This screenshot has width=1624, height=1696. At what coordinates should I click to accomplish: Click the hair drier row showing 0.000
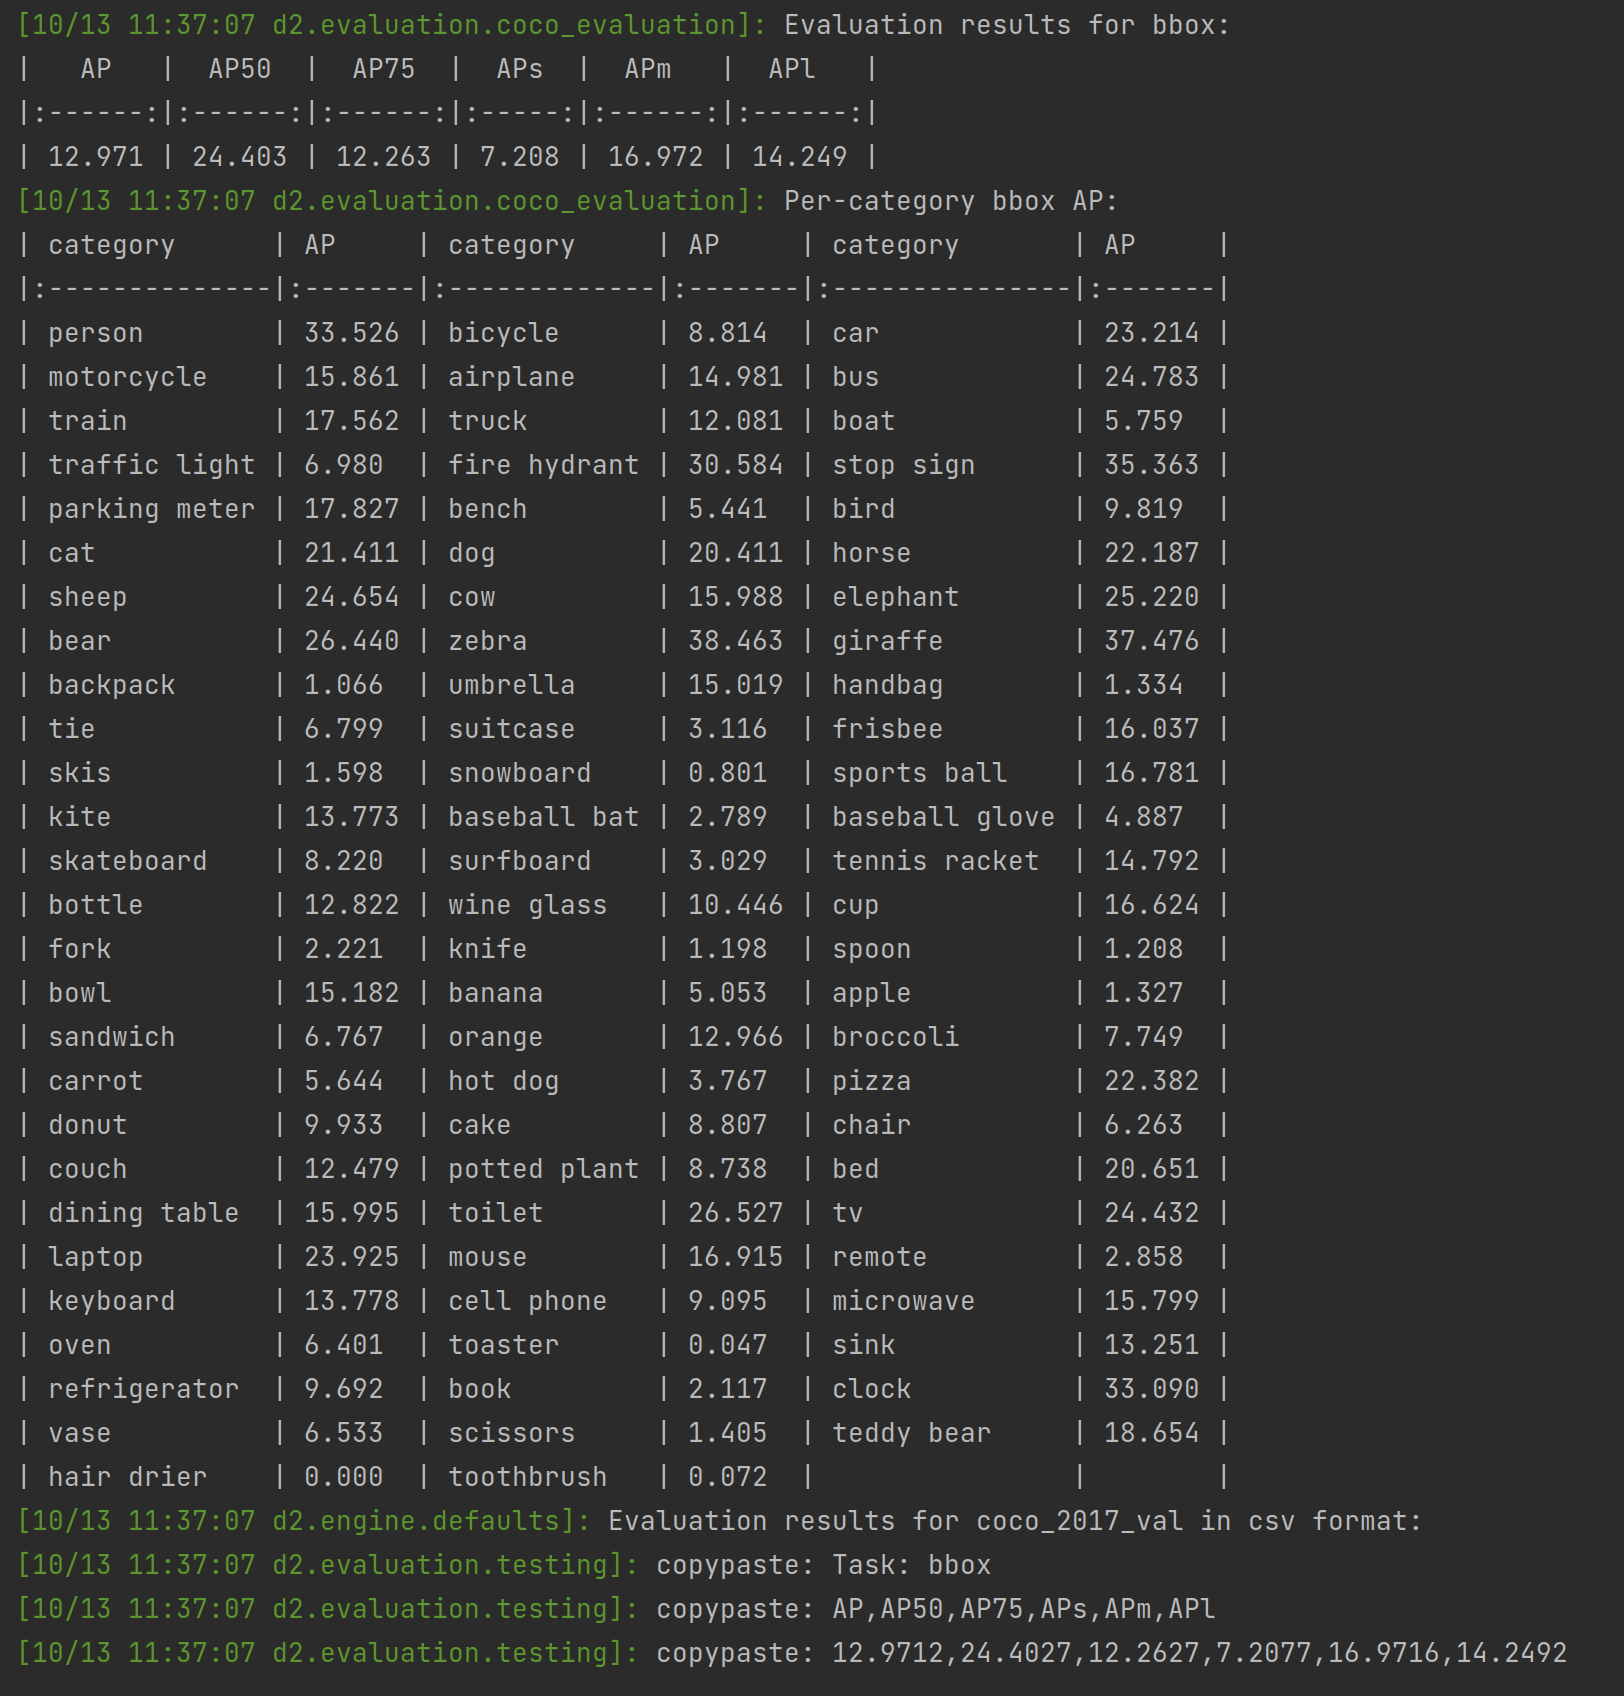[126, 1476]
